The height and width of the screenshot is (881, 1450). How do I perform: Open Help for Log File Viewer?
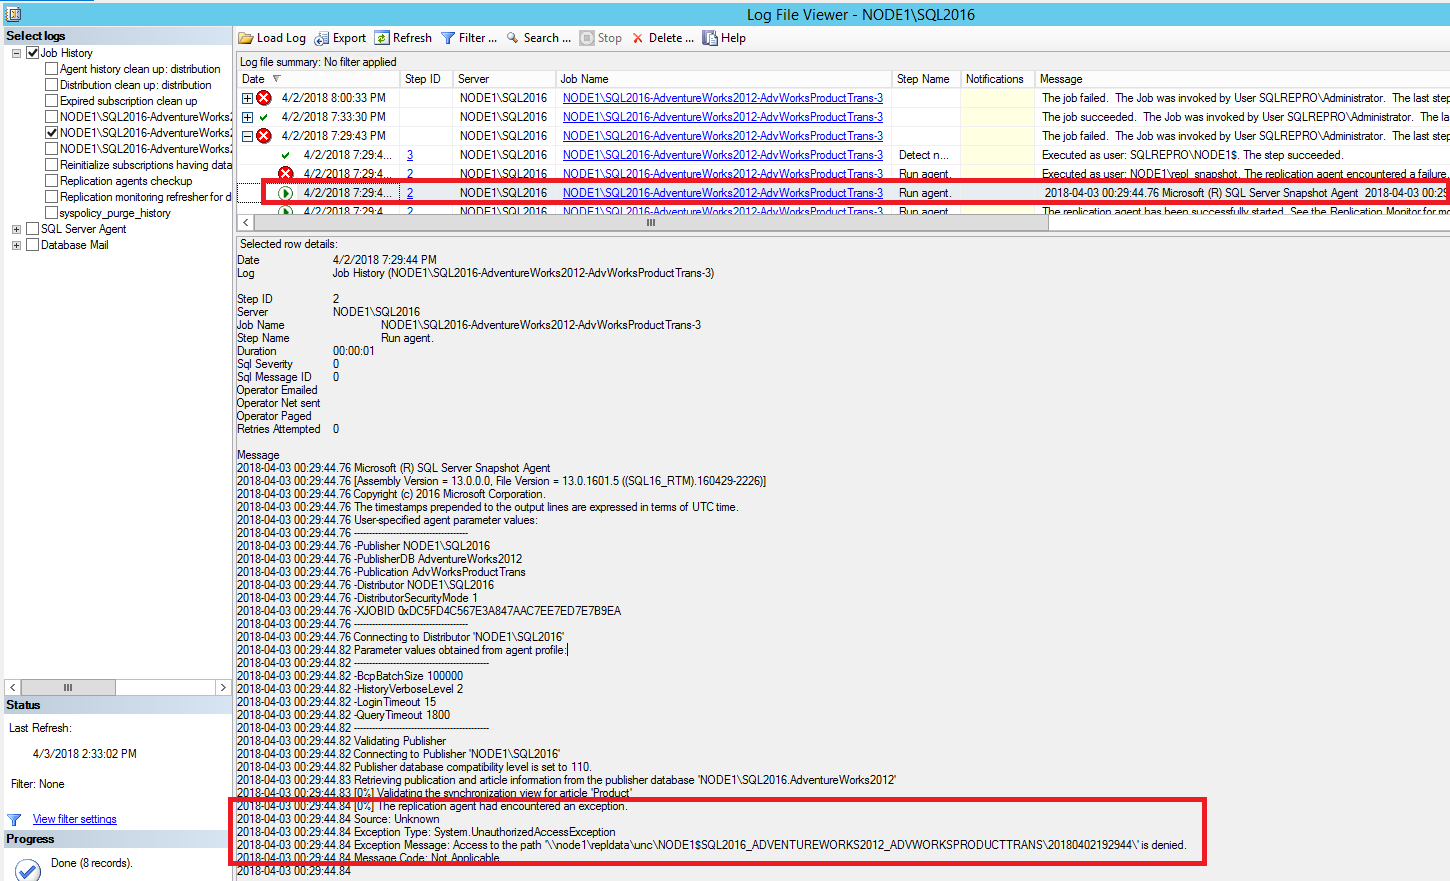tap(724, 38)
